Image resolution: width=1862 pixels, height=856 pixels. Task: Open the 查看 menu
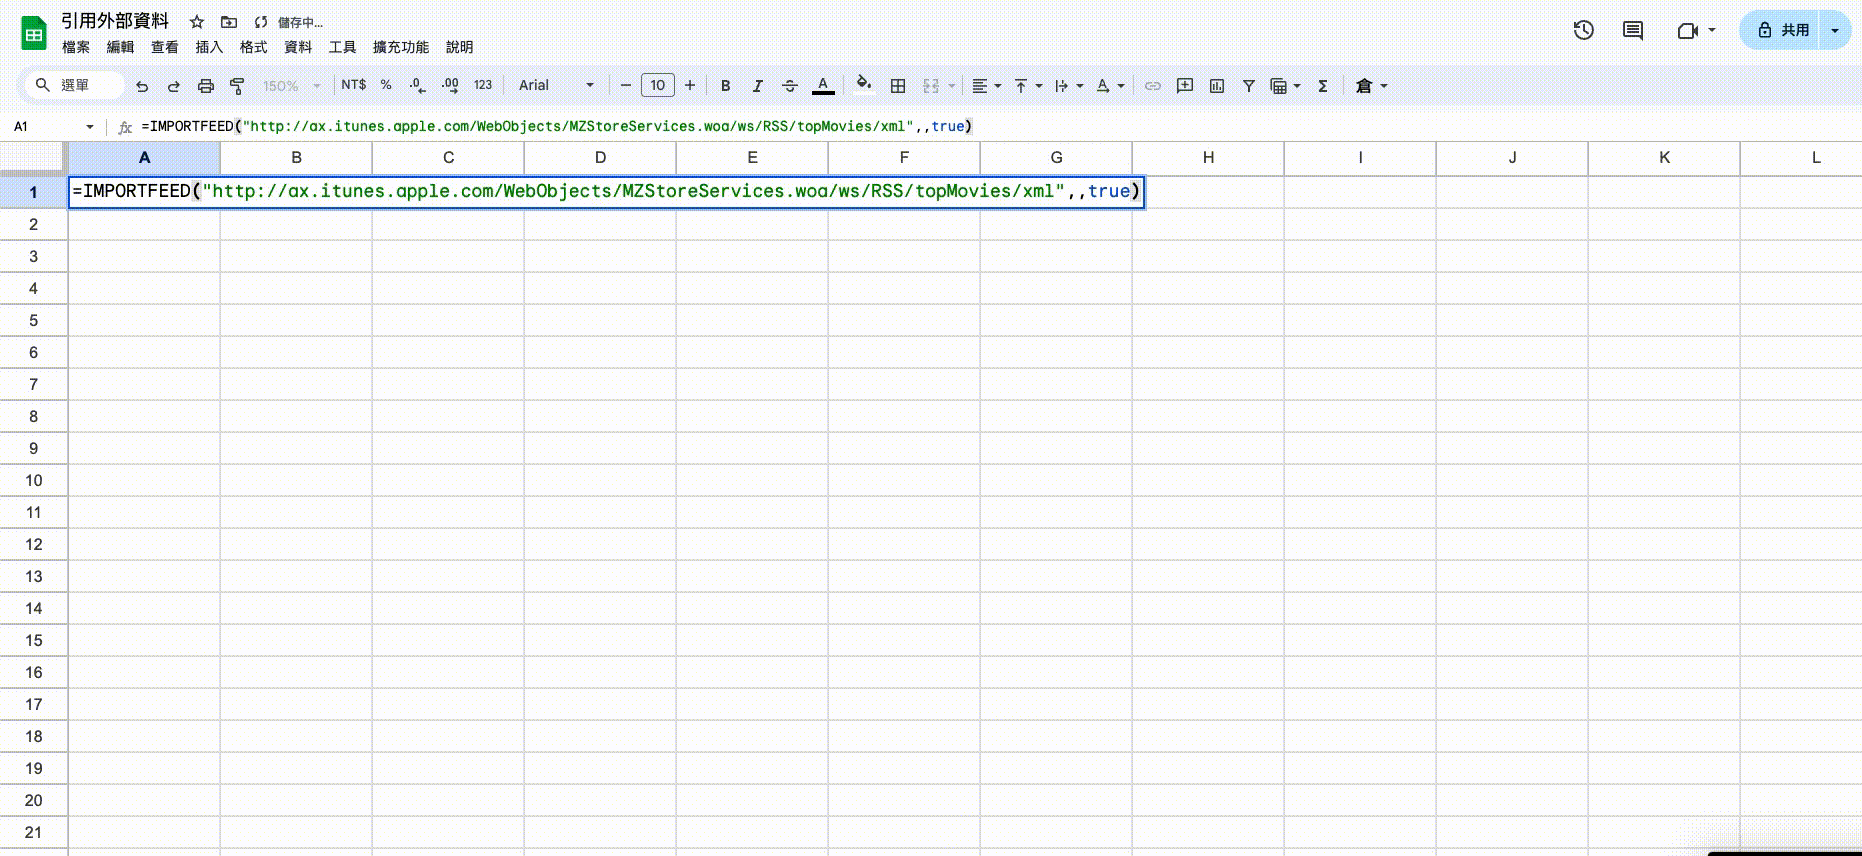coord(165,47)
